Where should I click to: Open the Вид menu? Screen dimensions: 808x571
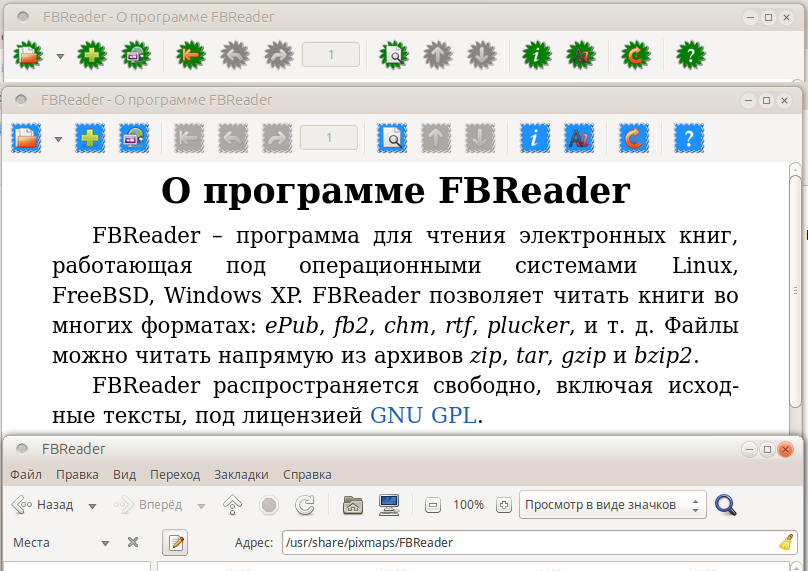pyautogui.click(x=124, y=475)
